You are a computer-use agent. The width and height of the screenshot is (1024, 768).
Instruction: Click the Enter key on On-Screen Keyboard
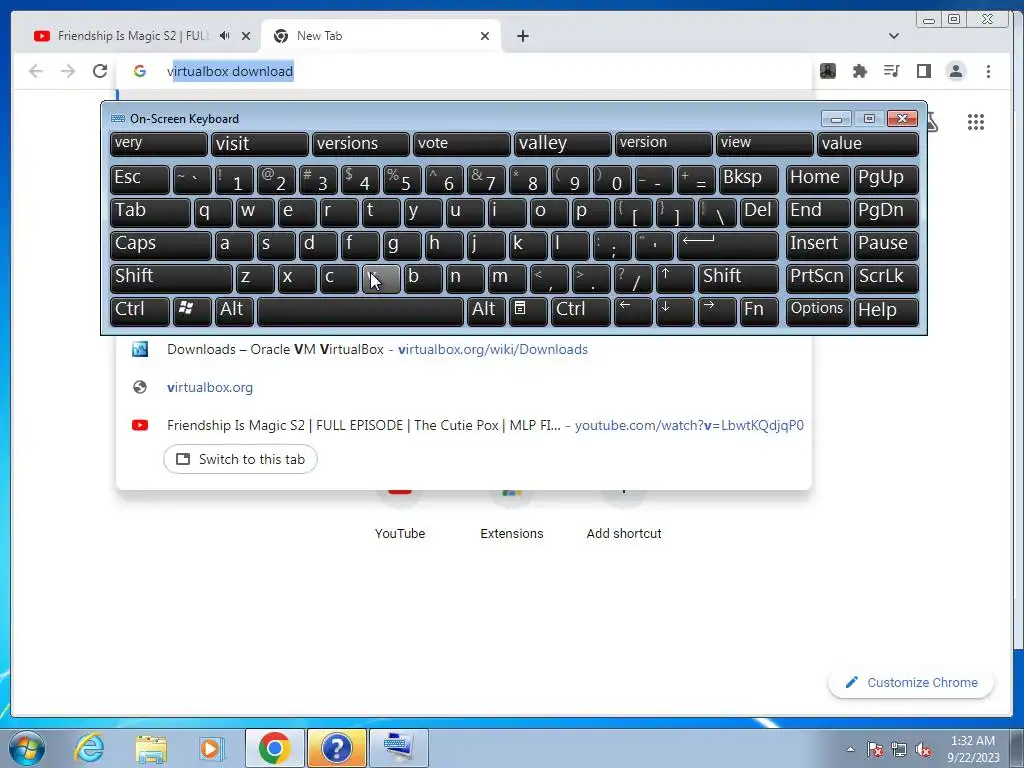tap(728, 245)
